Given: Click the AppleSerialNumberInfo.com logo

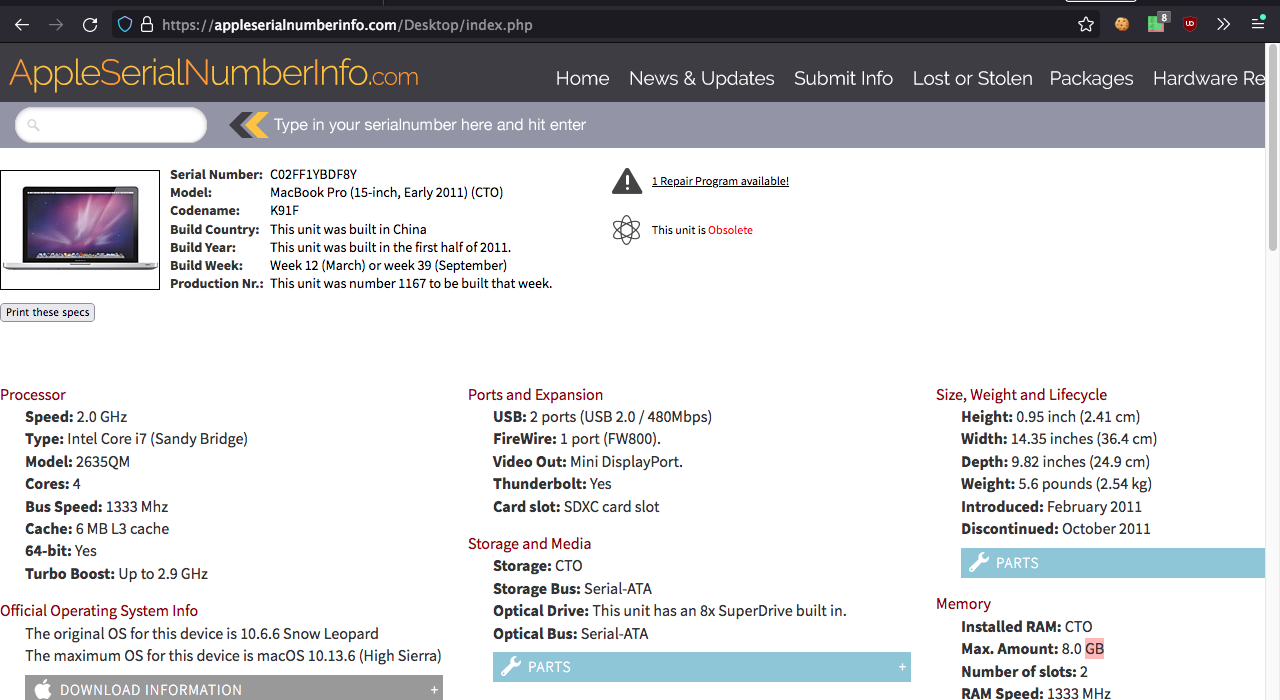Looking at the screenshot, I should (x=214, y=73).
